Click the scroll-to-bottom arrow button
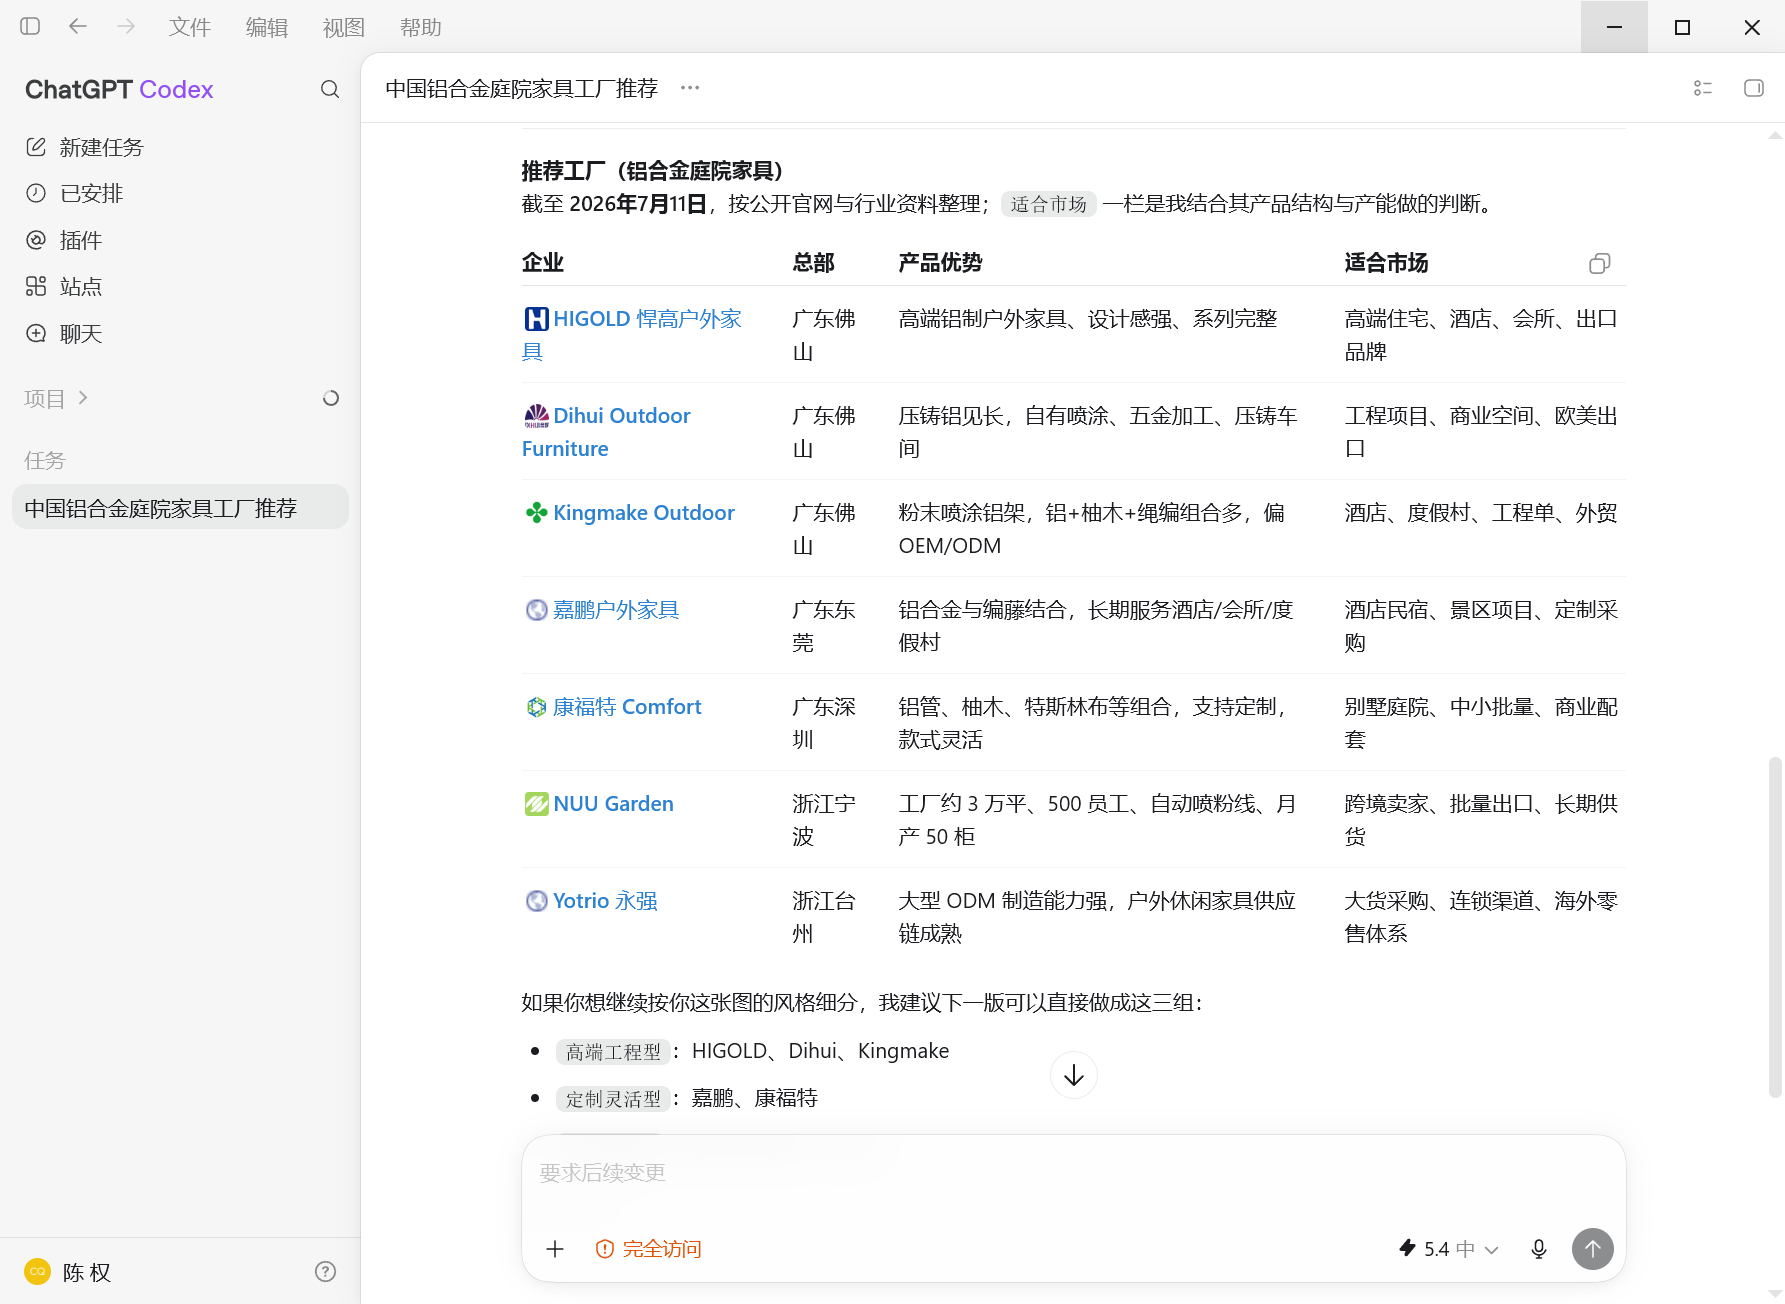This screenshot has height=1304, width=1785. pos(1074,1075)
